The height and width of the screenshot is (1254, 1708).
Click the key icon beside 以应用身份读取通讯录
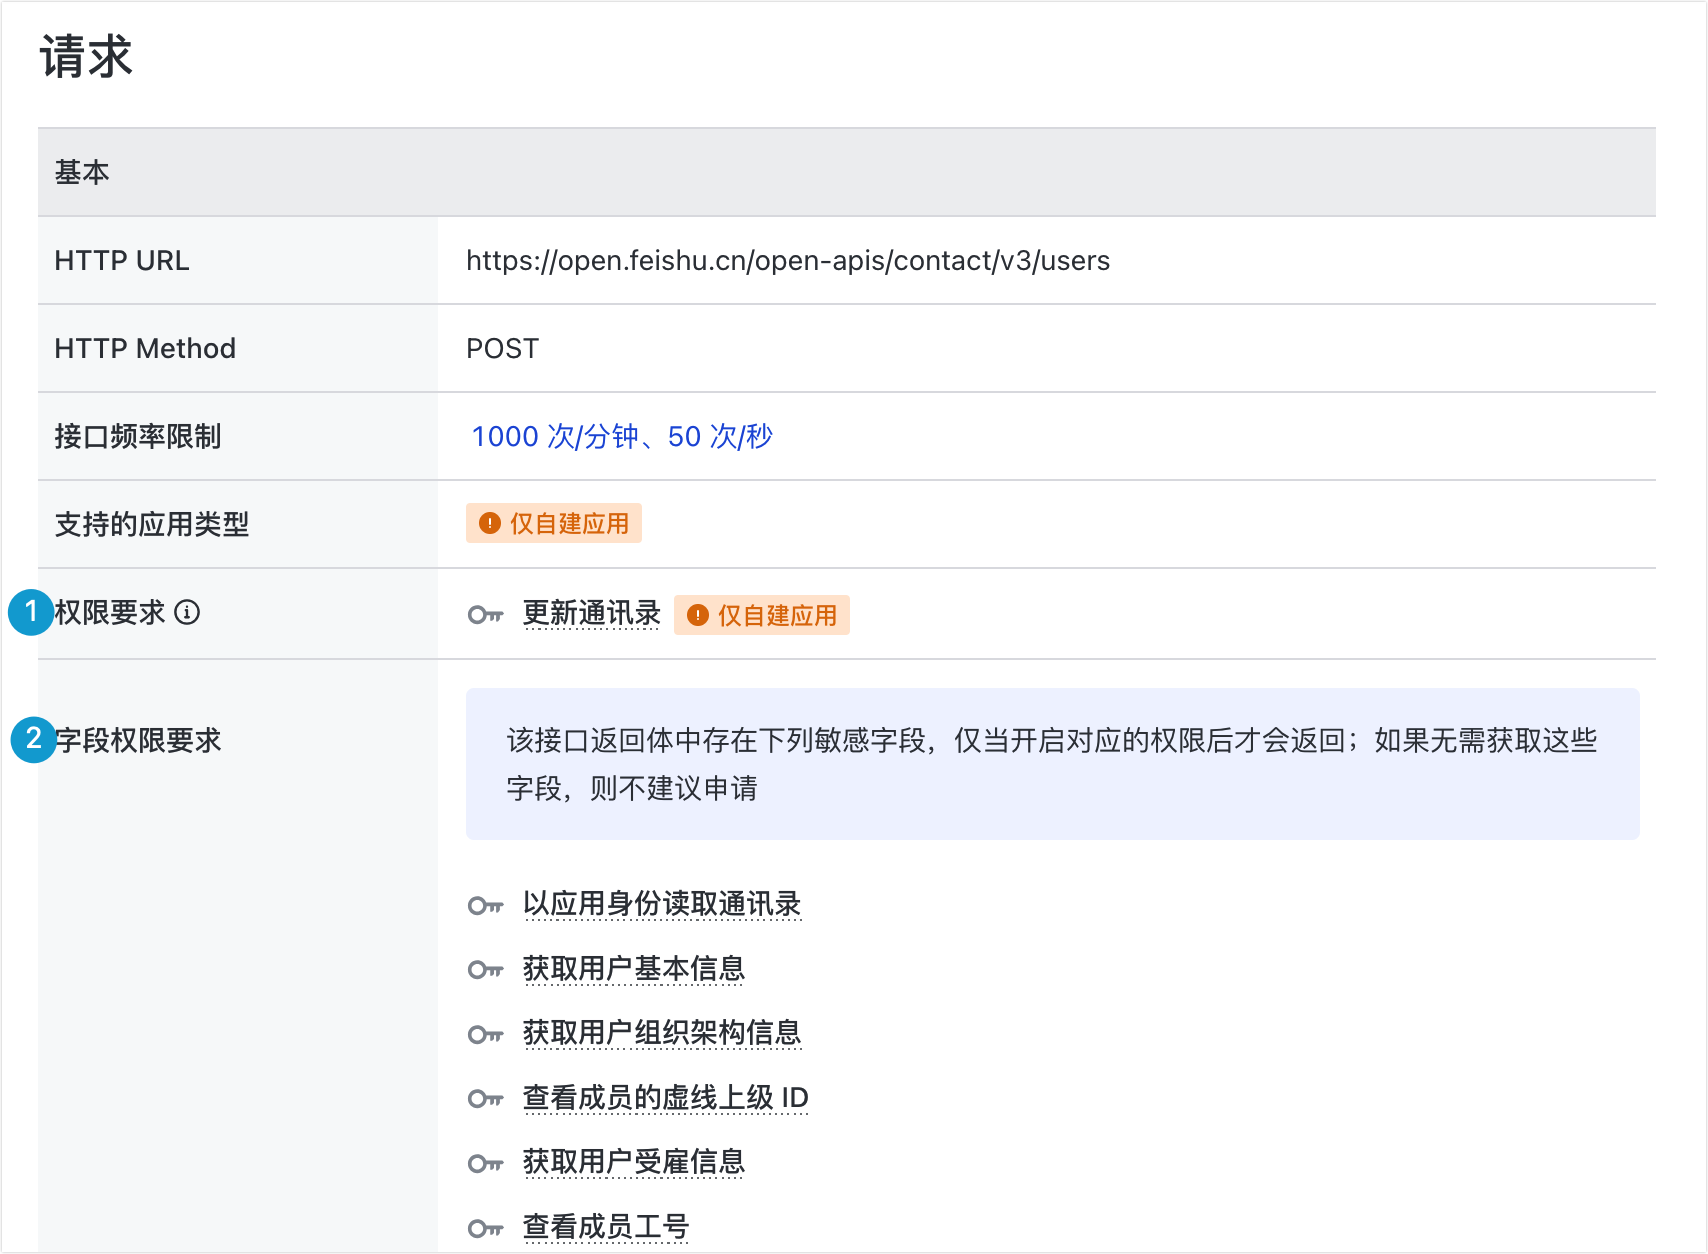pyautogui.click(x=485, y=906)
